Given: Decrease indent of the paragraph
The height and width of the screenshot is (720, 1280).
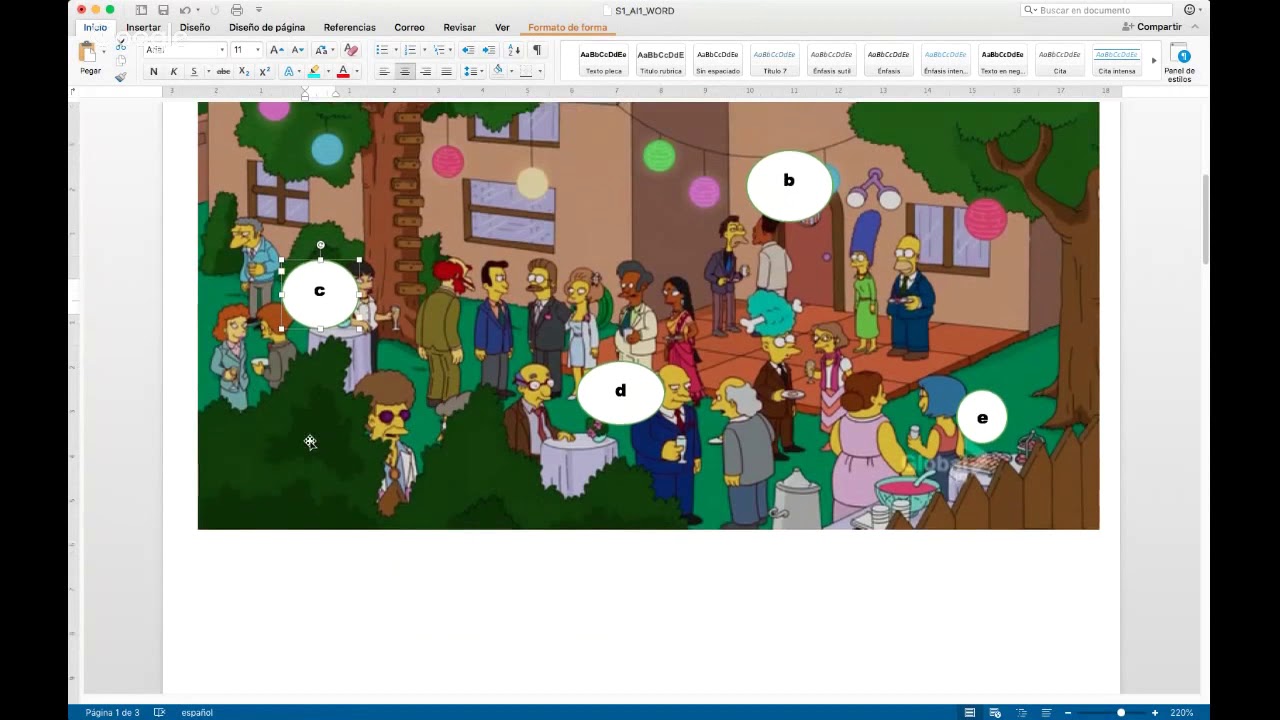Looking at the screenshot, I should point(468,50).
